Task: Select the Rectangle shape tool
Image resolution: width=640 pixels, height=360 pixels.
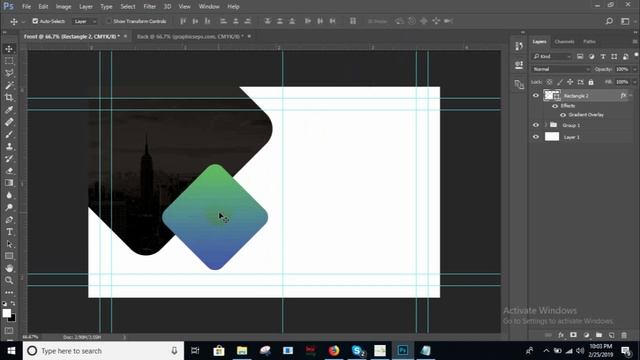Action: click(9, 256)
